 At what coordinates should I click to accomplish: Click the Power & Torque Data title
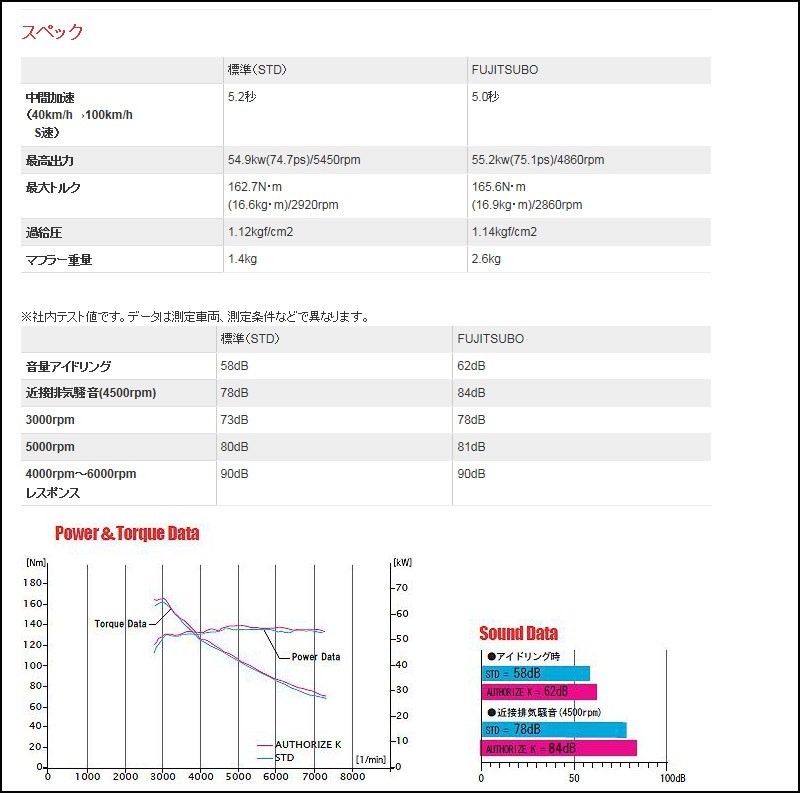[x=127, y=533]
